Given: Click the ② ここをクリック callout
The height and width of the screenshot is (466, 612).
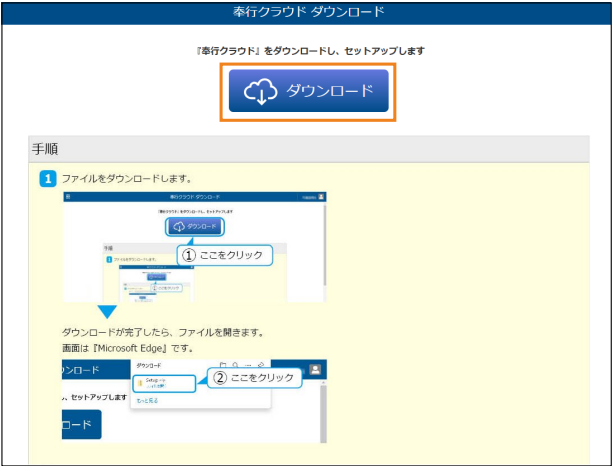Looking at the screenshot, I should coord(255,378).
